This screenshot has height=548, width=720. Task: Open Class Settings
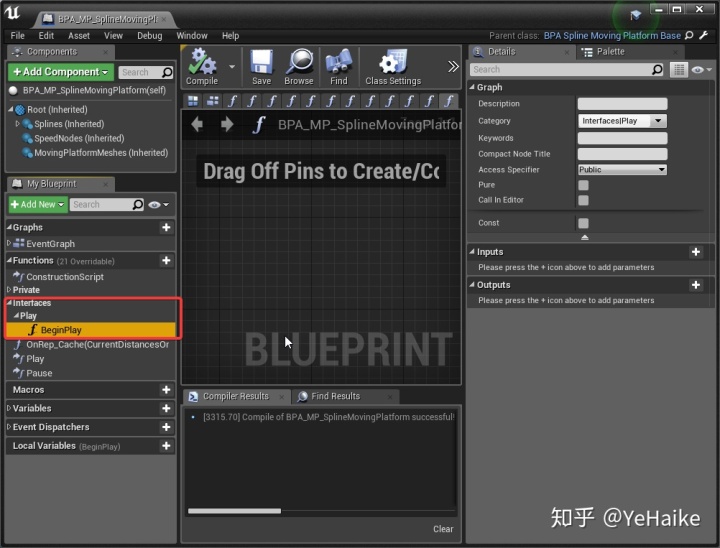393,67
